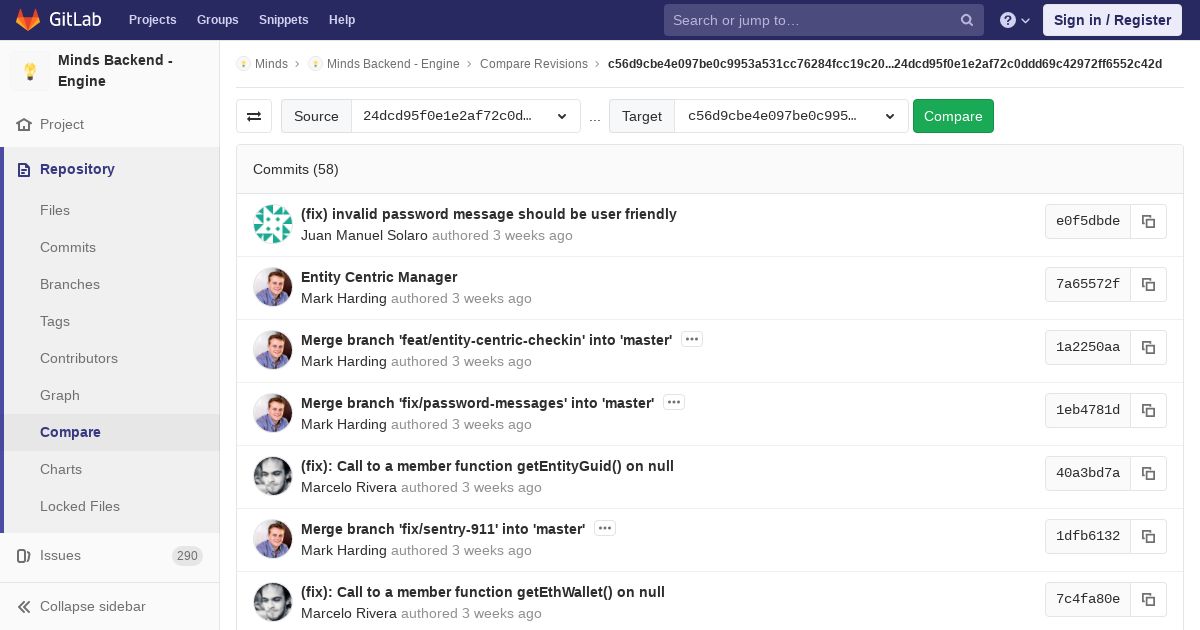Open commit 1a2250aa hash link
This screenshot has width=1200, height=630.
tap(1088, 347)
